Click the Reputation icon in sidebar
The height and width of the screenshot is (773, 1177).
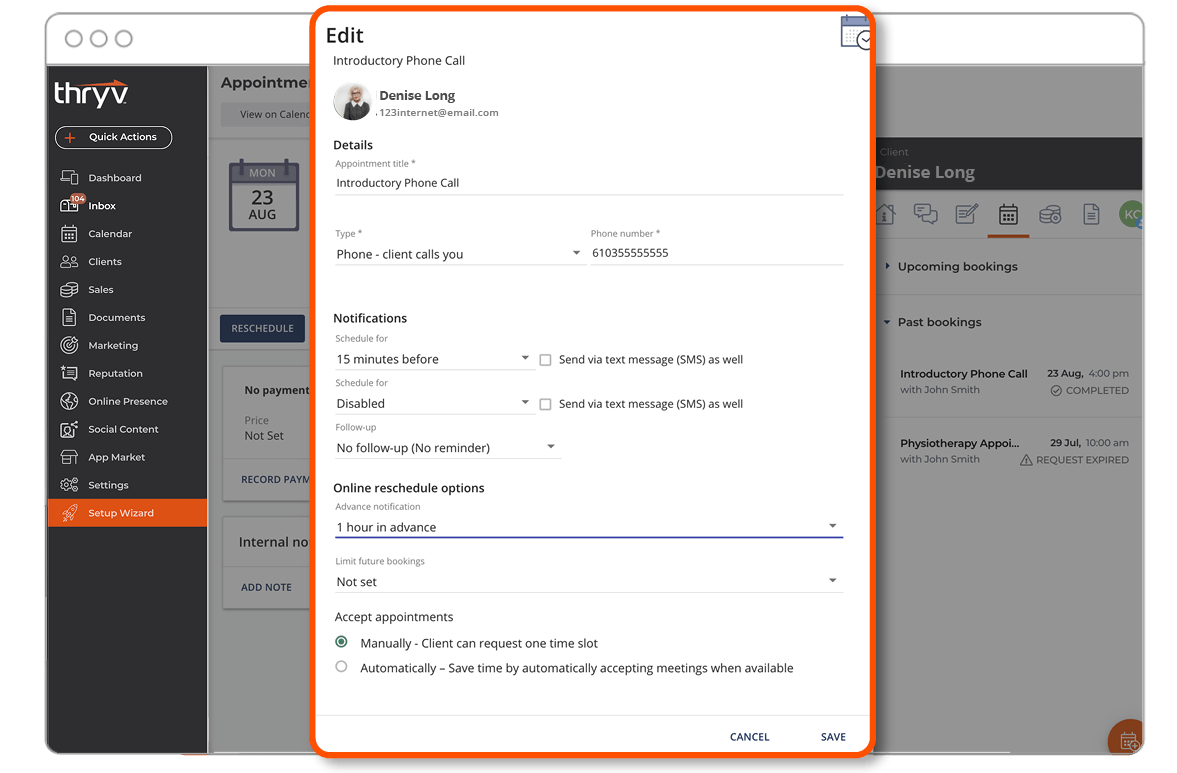pos(69,373)
